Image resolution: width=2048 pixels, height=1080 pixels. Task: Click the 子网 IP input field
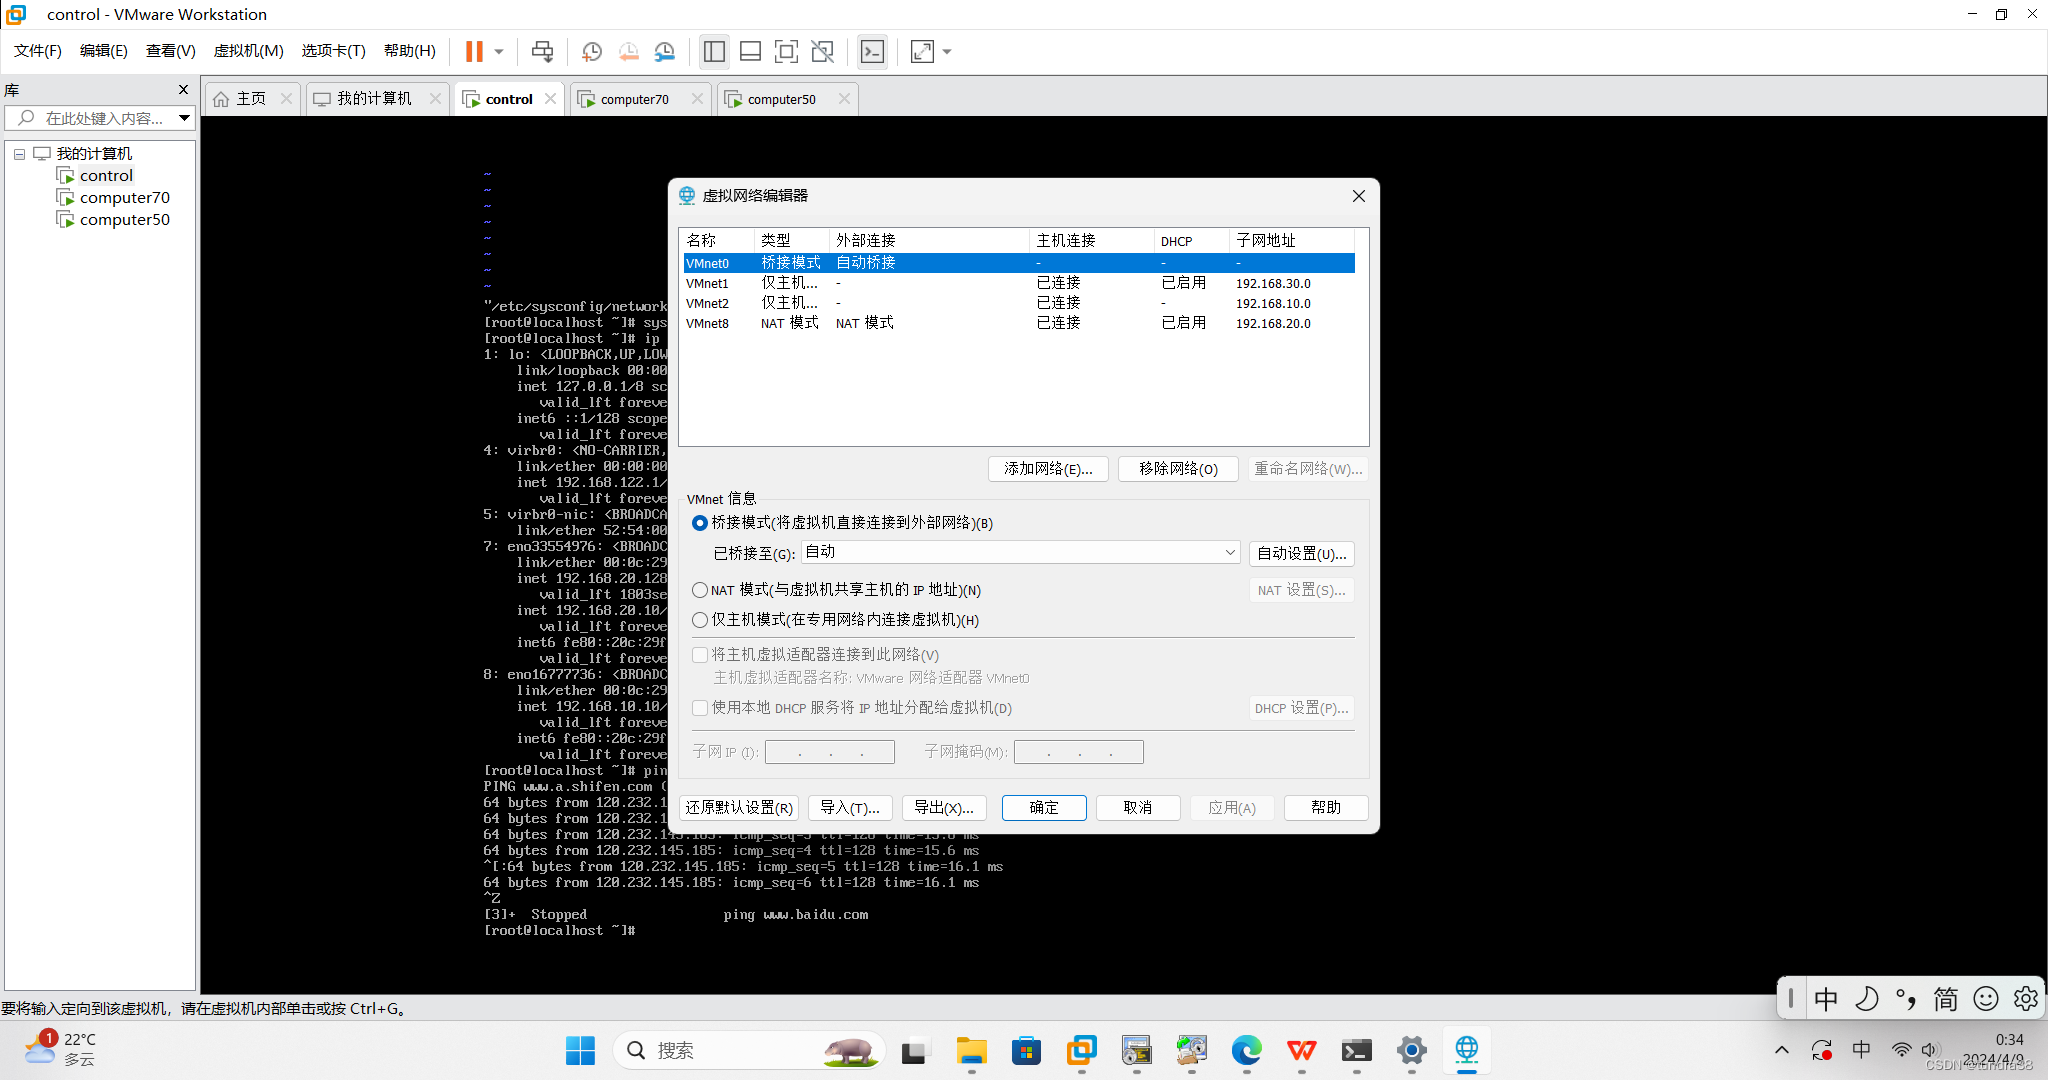coord(829,752)
